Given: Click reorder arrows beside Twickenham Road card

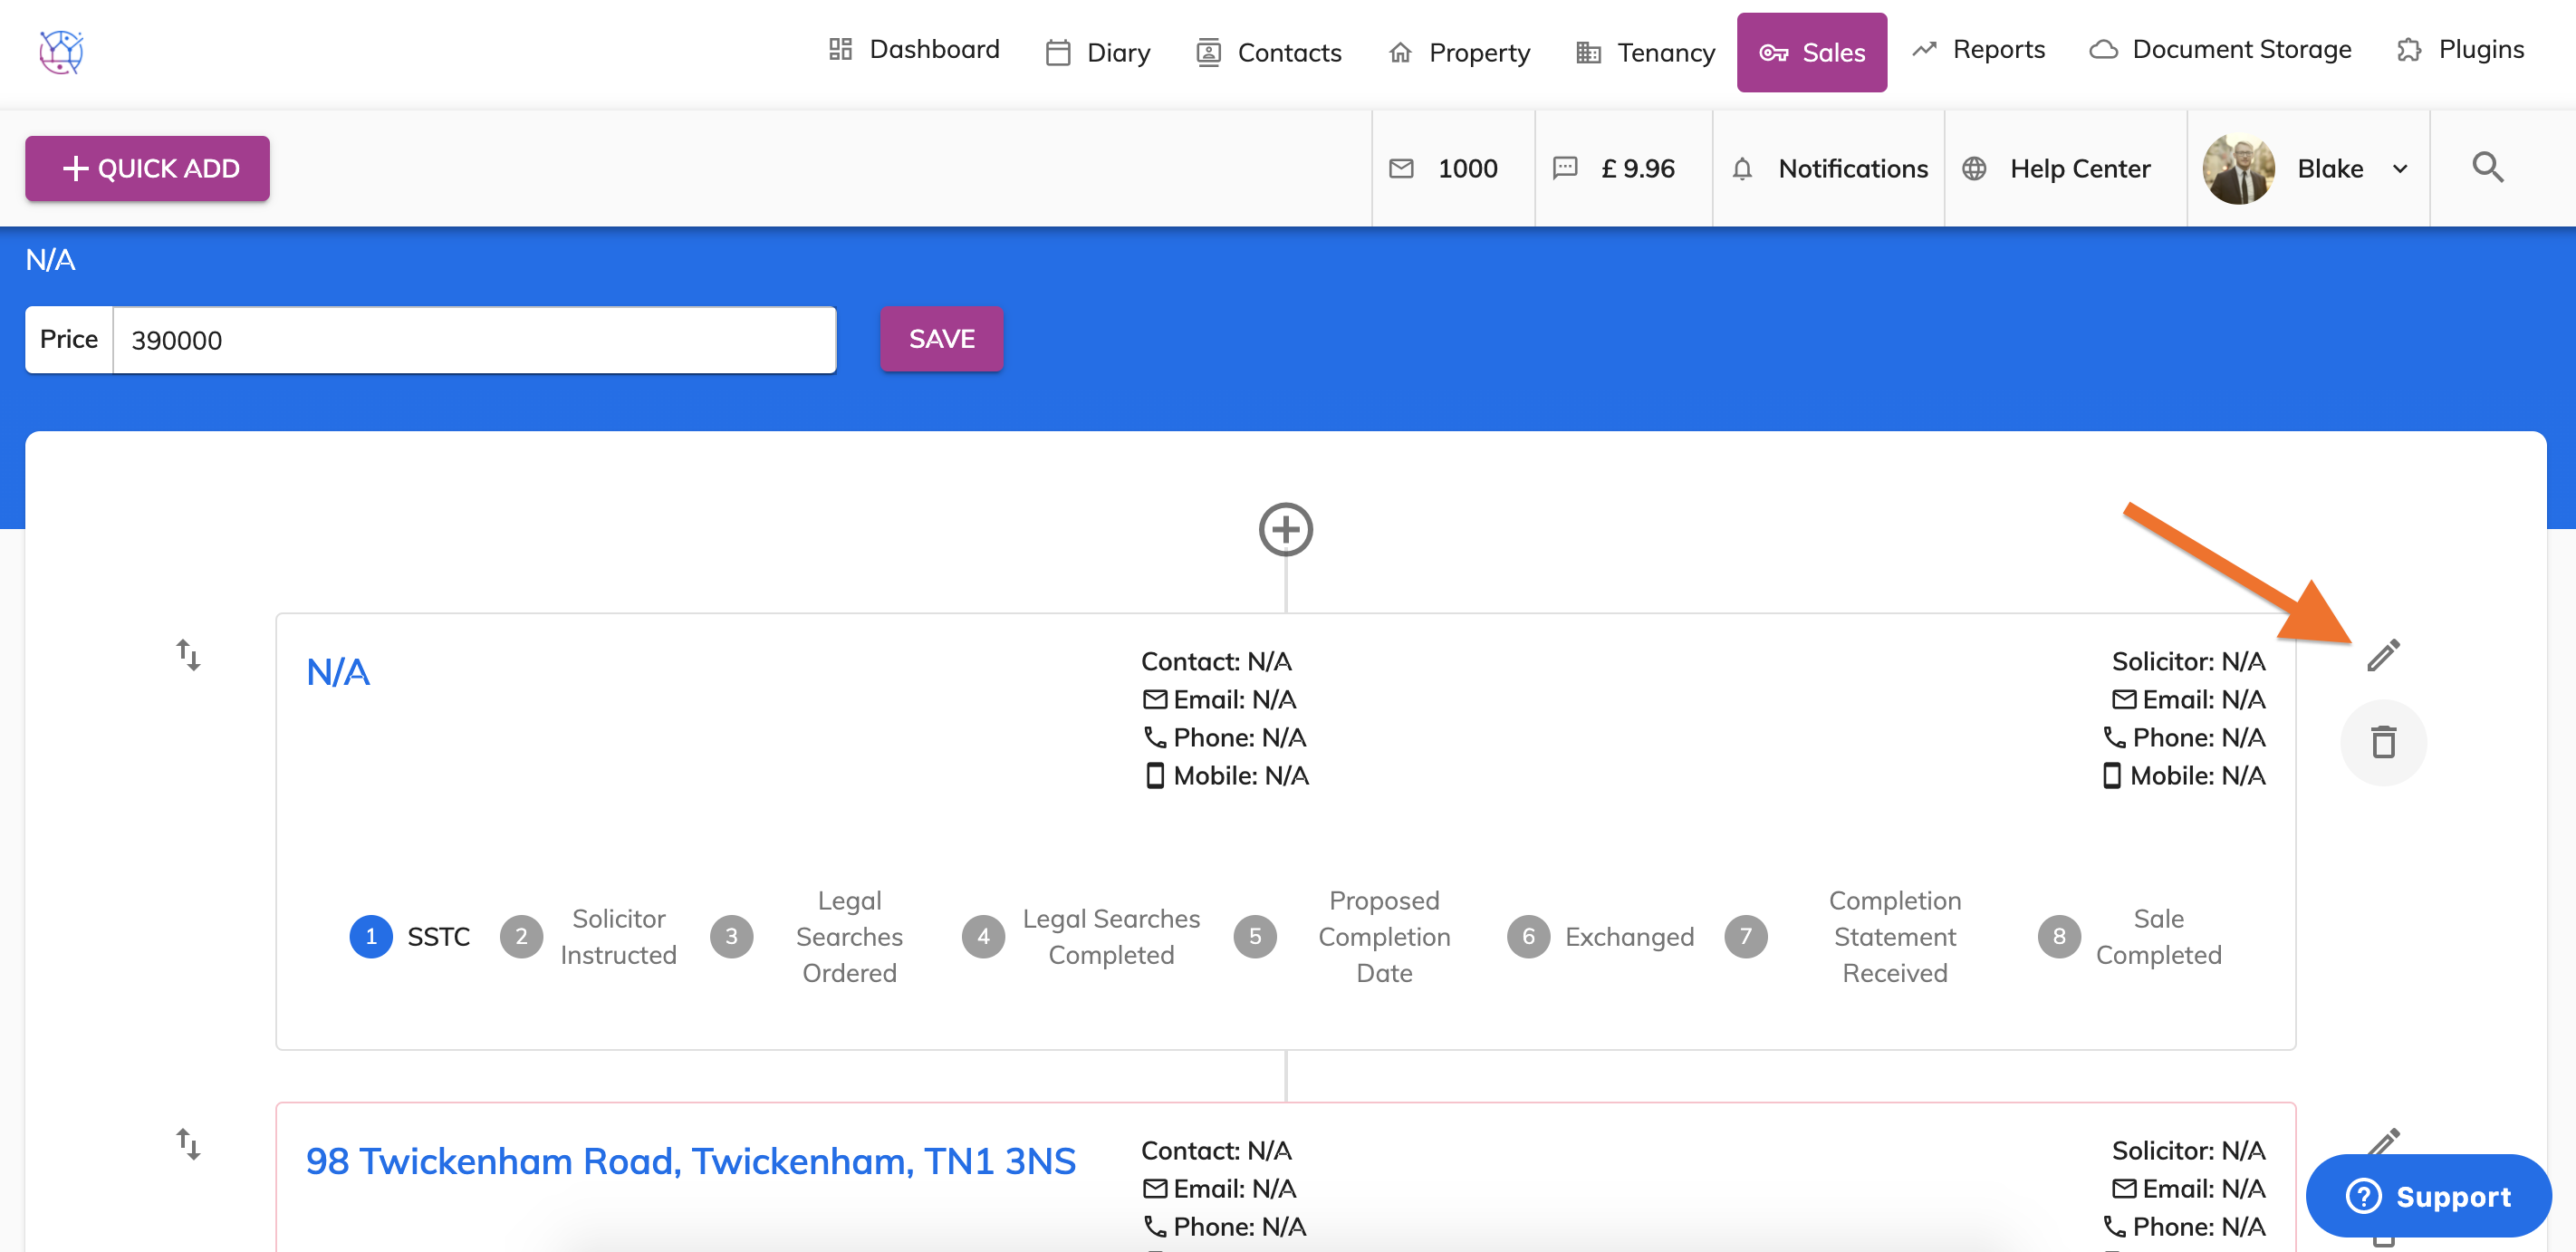Looking at the screenshot, I should pyautogui.click(x=188, y=1143).
